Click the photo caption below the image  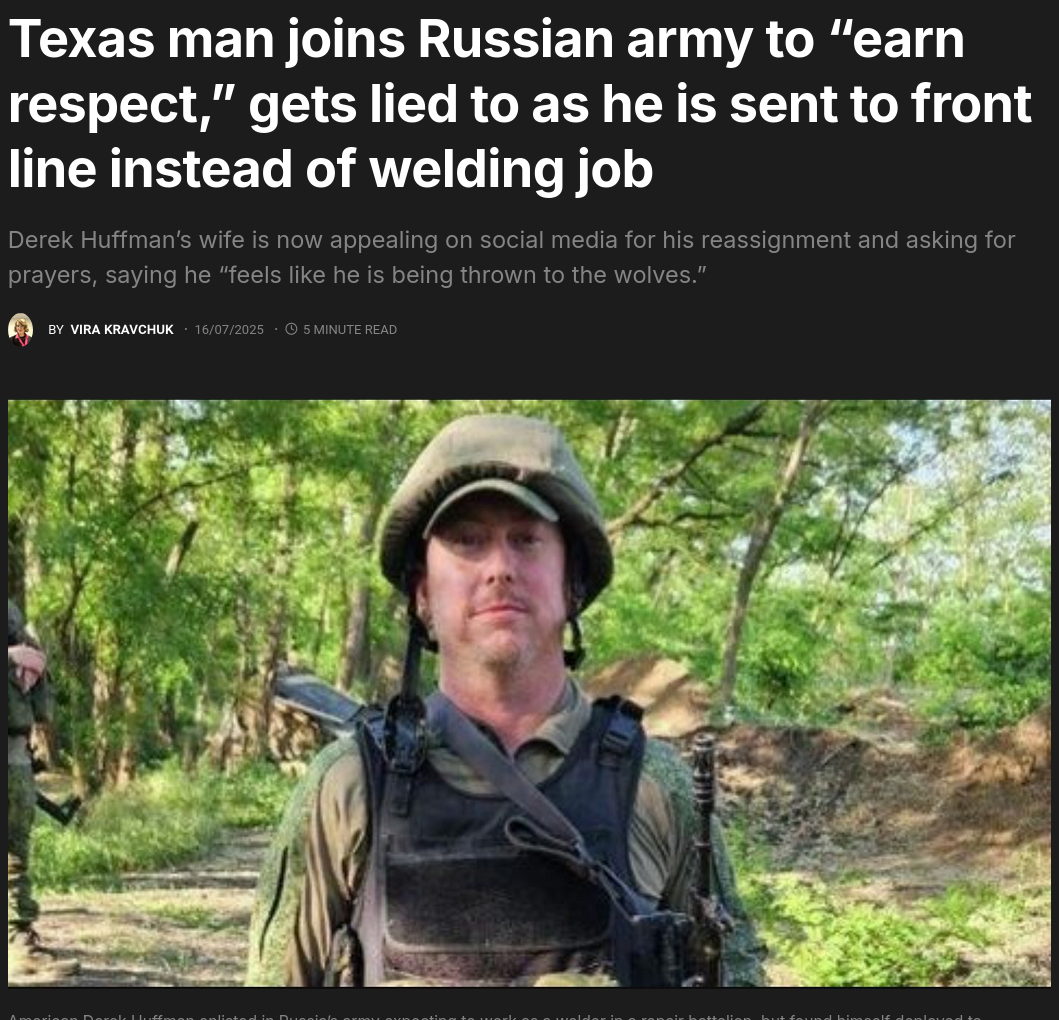point(494,1015)
